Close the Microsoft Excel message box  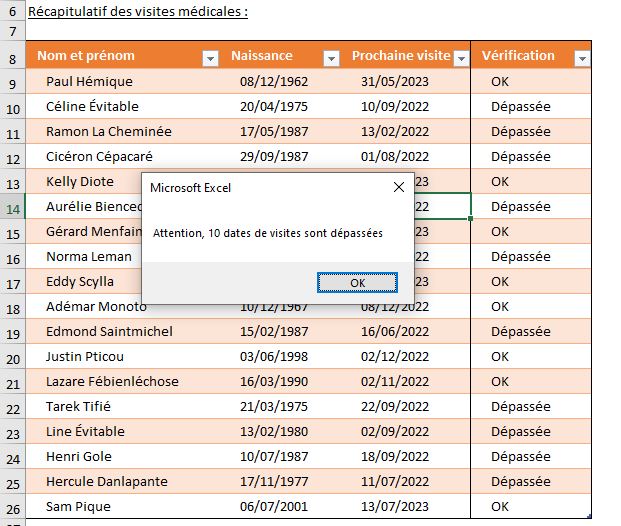399,187
